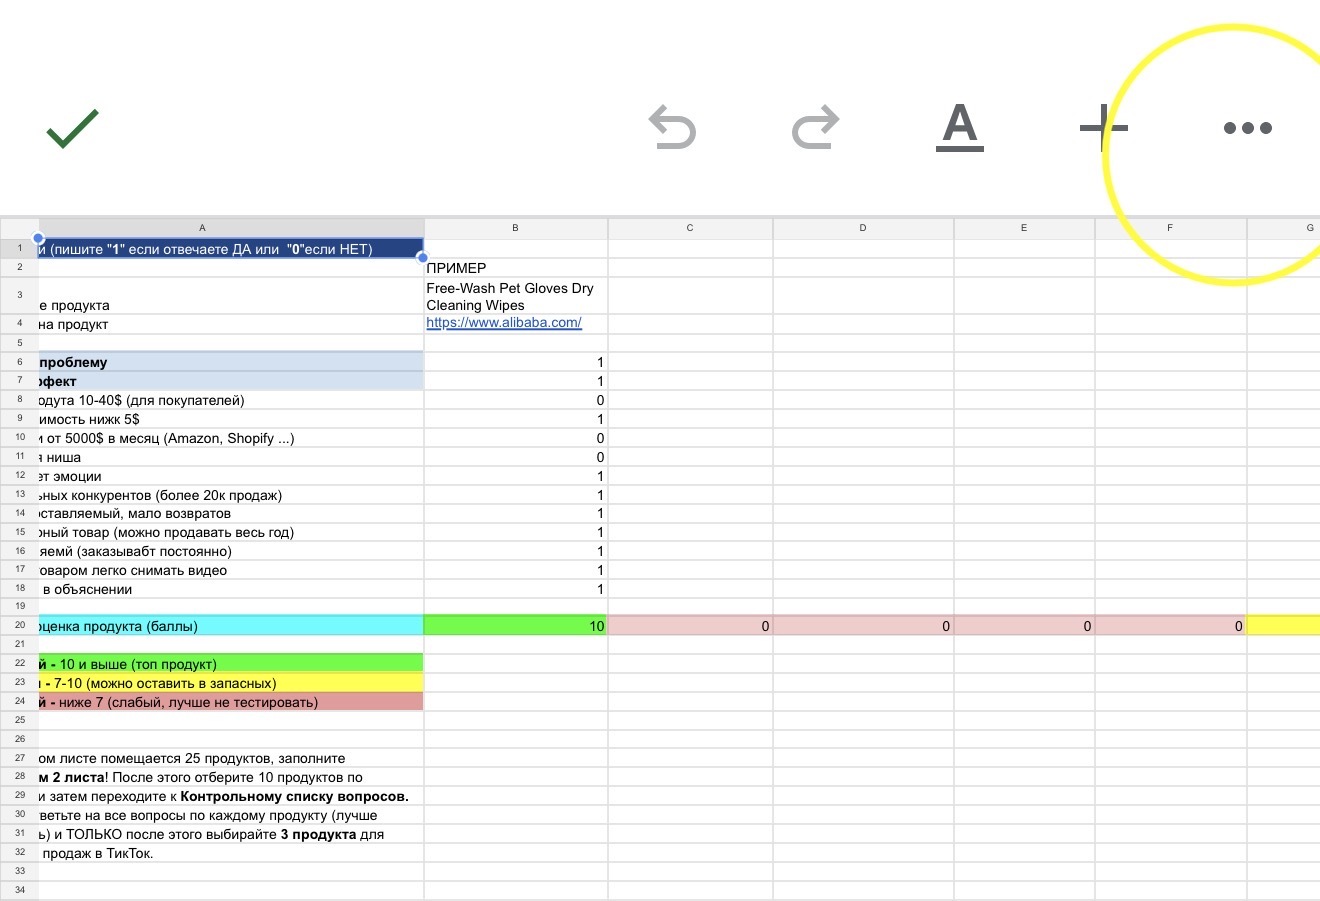Select the cyan 'оценка продукта (баллы)' cell
The image size is (1320, 901).
click(230, 626)
